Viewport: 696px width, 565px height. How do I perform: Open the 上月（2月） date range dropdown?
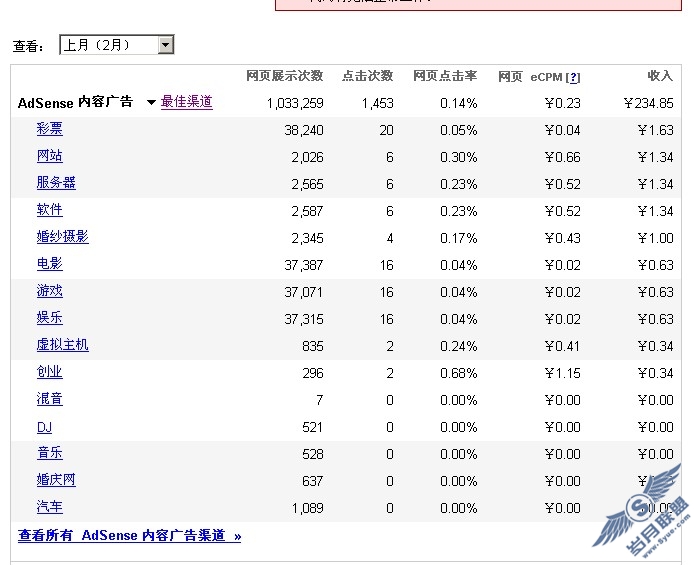(117, 45)
